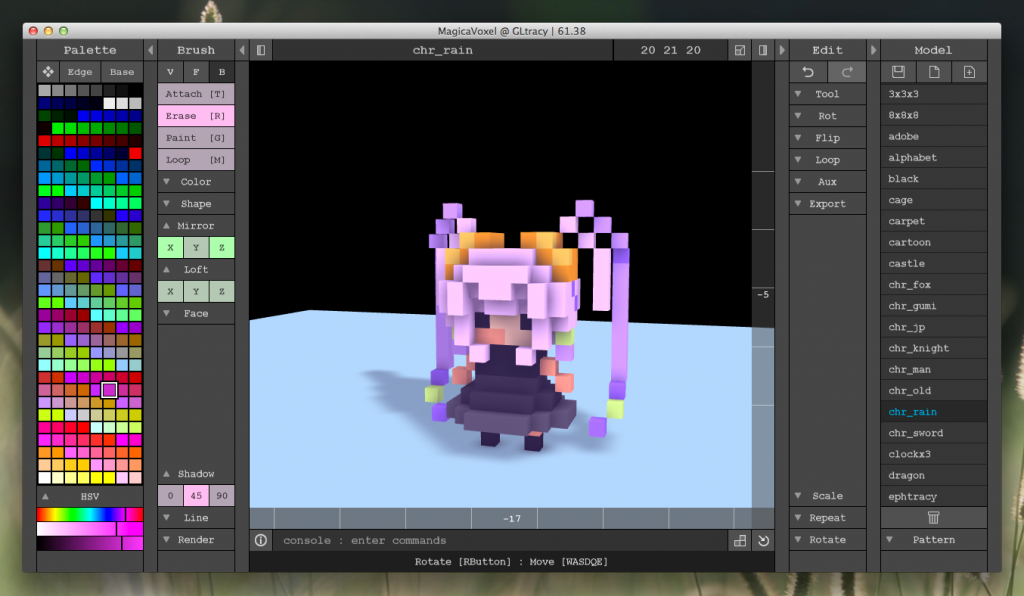Create a new model with the new-file icon
The image size is (1024, 596).
tap(933, 72)
